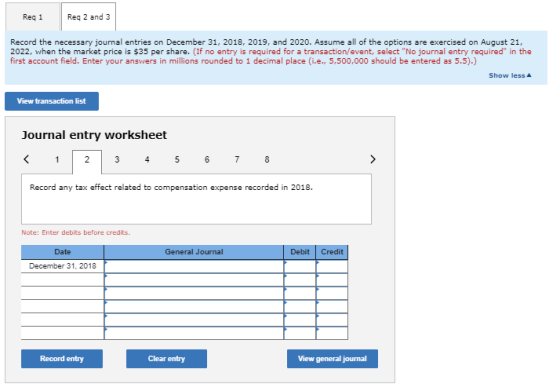The width and height of the screenshot is (560, 391).
Task: Click the Debit cell in December 31, 2018 row
Action: [x=300, y=266]
